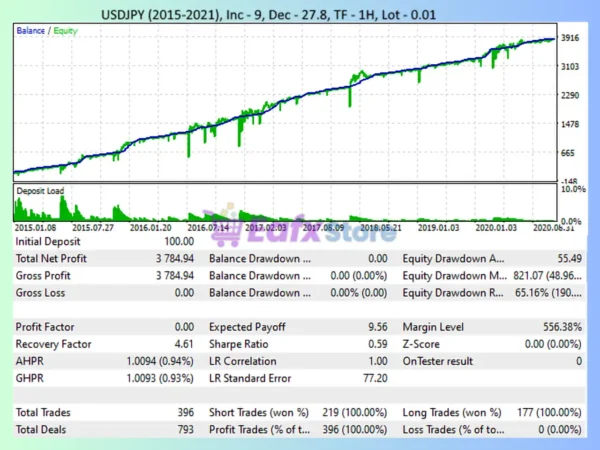Click the LR Correlation value 1.00
Screen dimensions: 600x450
tap(380, 361)
